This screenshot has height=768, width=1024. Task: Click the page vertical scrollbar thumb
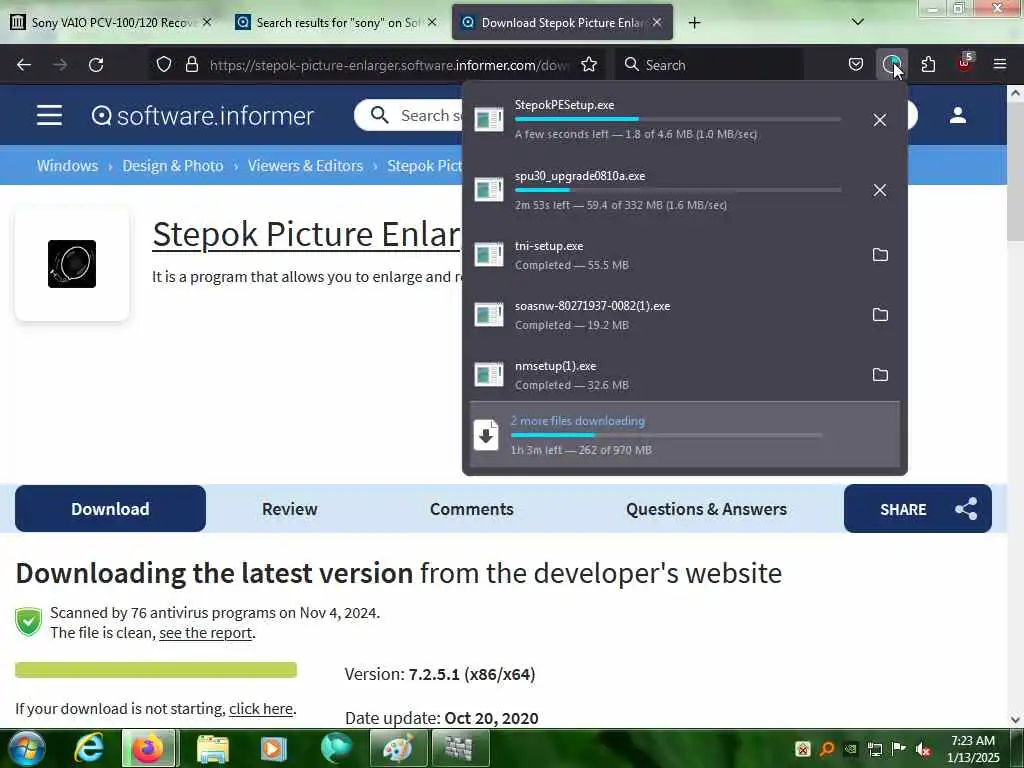[x=1015, y=170]
